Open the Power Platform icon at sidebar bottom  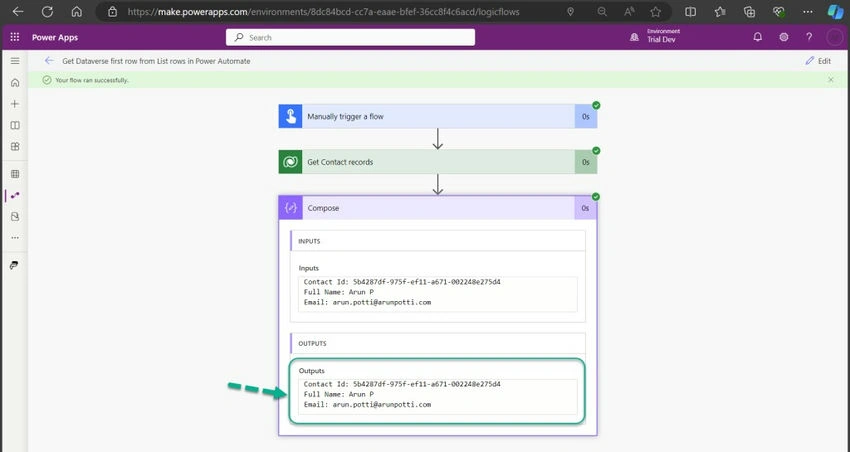(x=14, y=265)
